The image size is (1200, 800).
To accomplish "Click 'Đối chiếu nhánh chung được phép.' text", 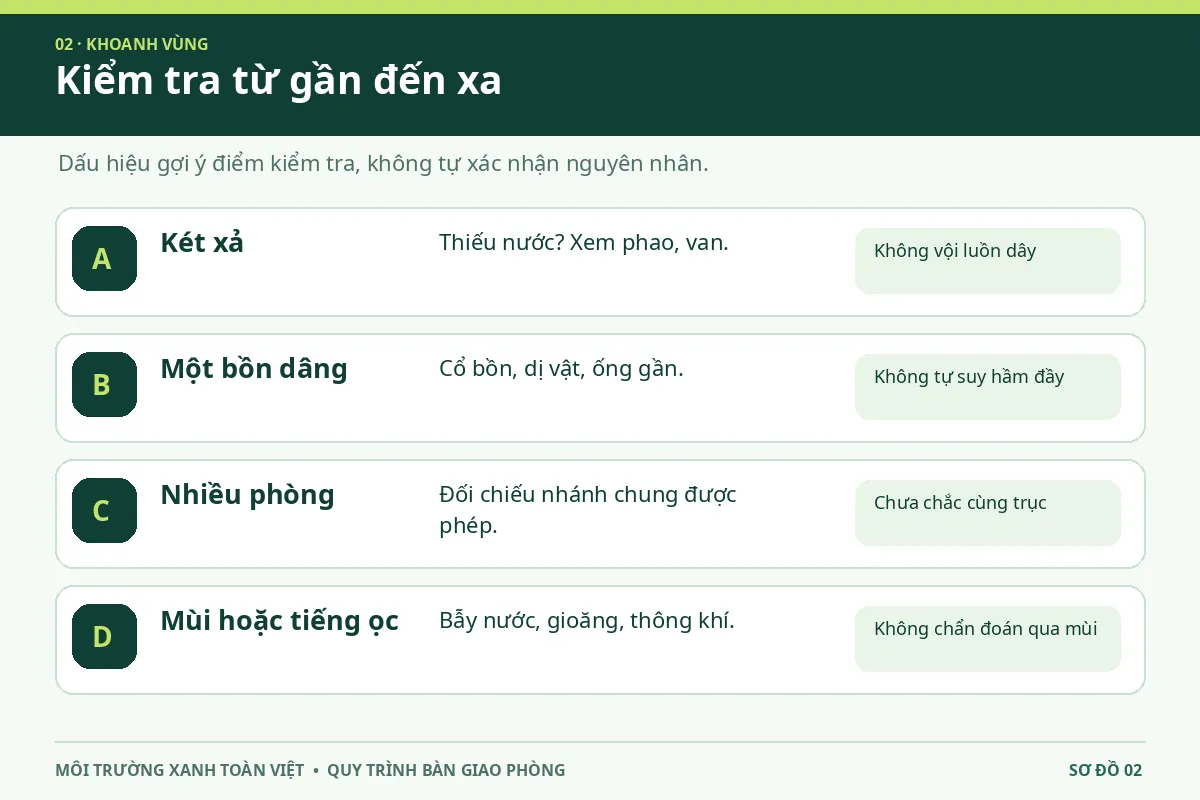I will click(x=588, y=510).
